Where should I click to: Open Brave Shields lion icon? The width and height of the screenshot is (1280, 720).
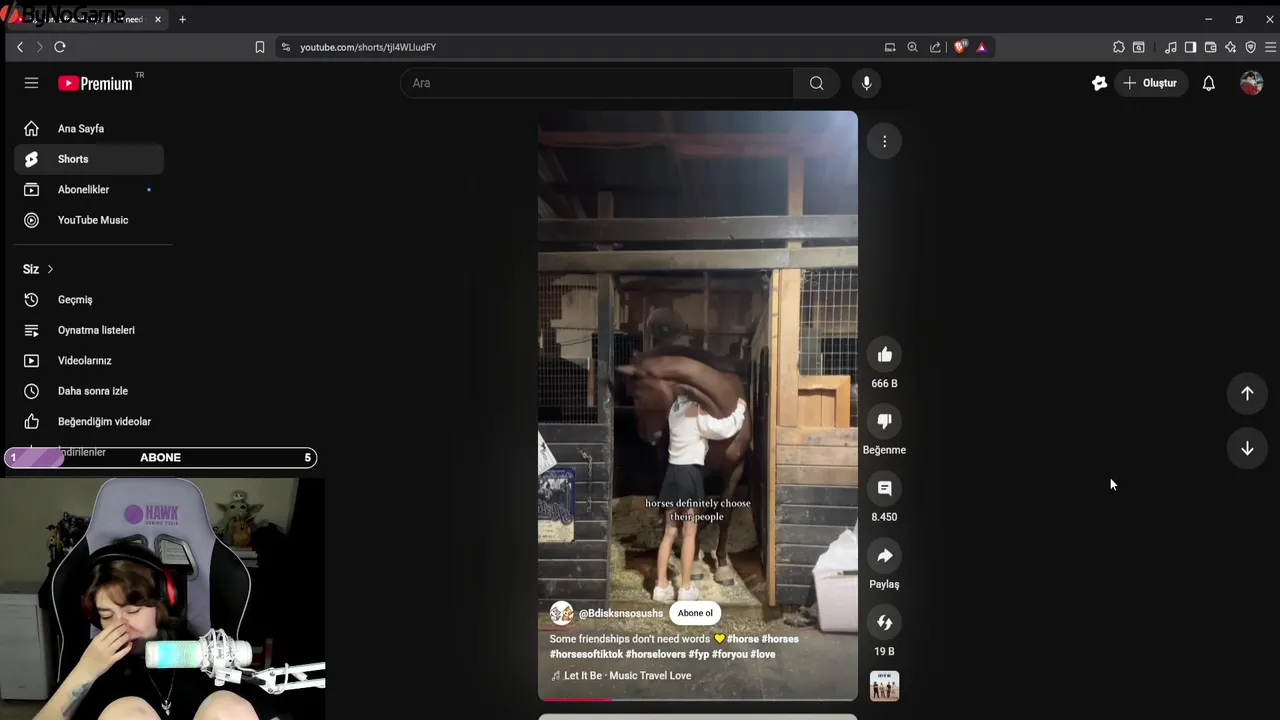[x=961, y=47]
